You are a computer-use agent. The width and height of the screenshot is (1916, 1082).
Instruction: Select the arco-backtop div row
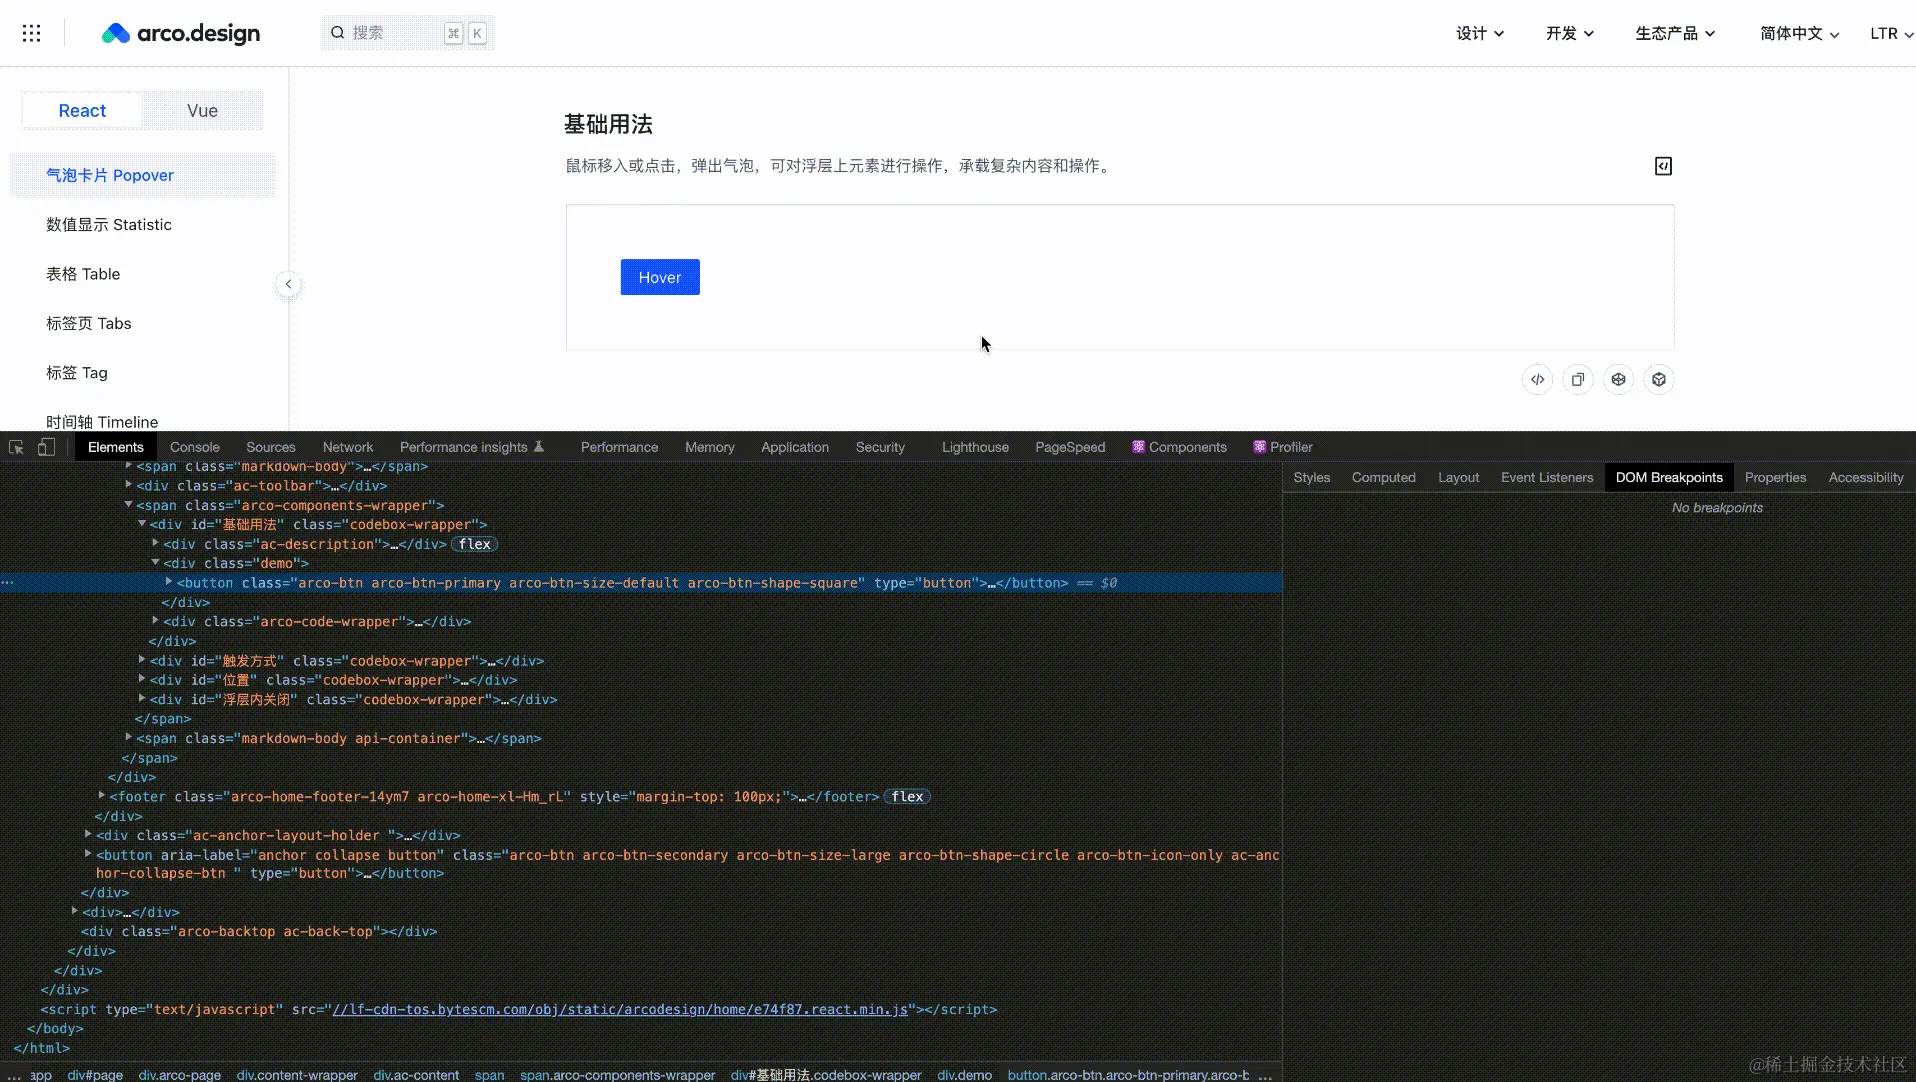point(259,931)
